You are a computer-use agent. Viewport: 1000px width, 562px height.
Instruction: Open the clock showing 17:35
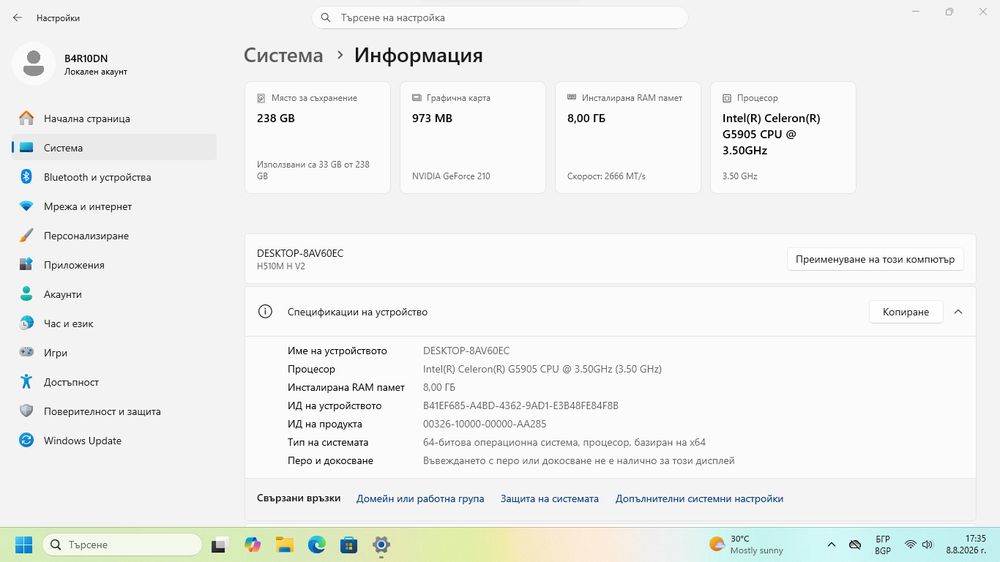[966, 545]
